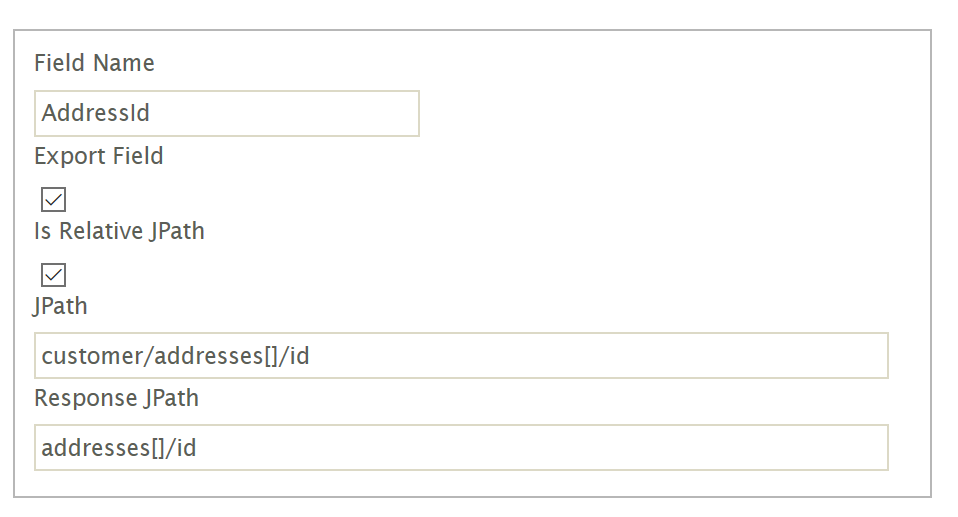Focus the Field Name input box

(x=226, y=114)
